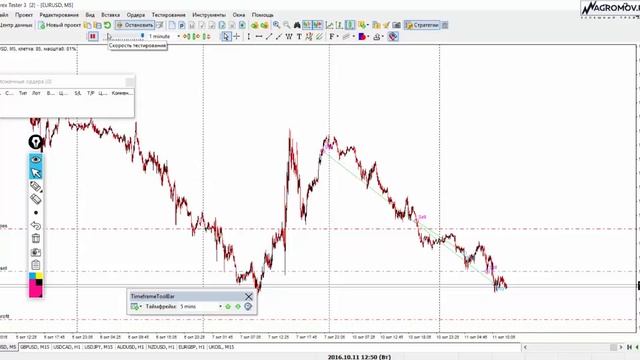The height and width of the screenshot is (360, 640).
Task: Open the Помощь menu
Action: [x=262, y=15]
